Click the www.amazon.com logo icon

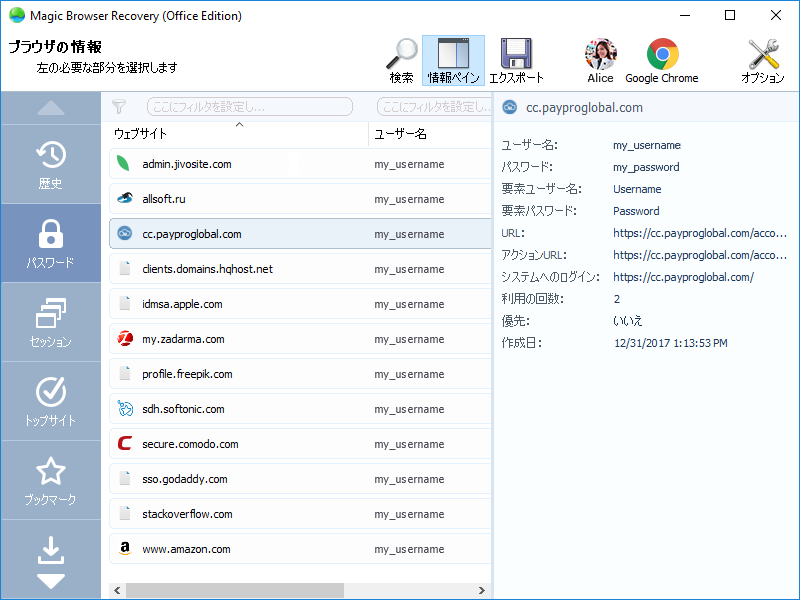pyautogui.click(x=124, y=548)
